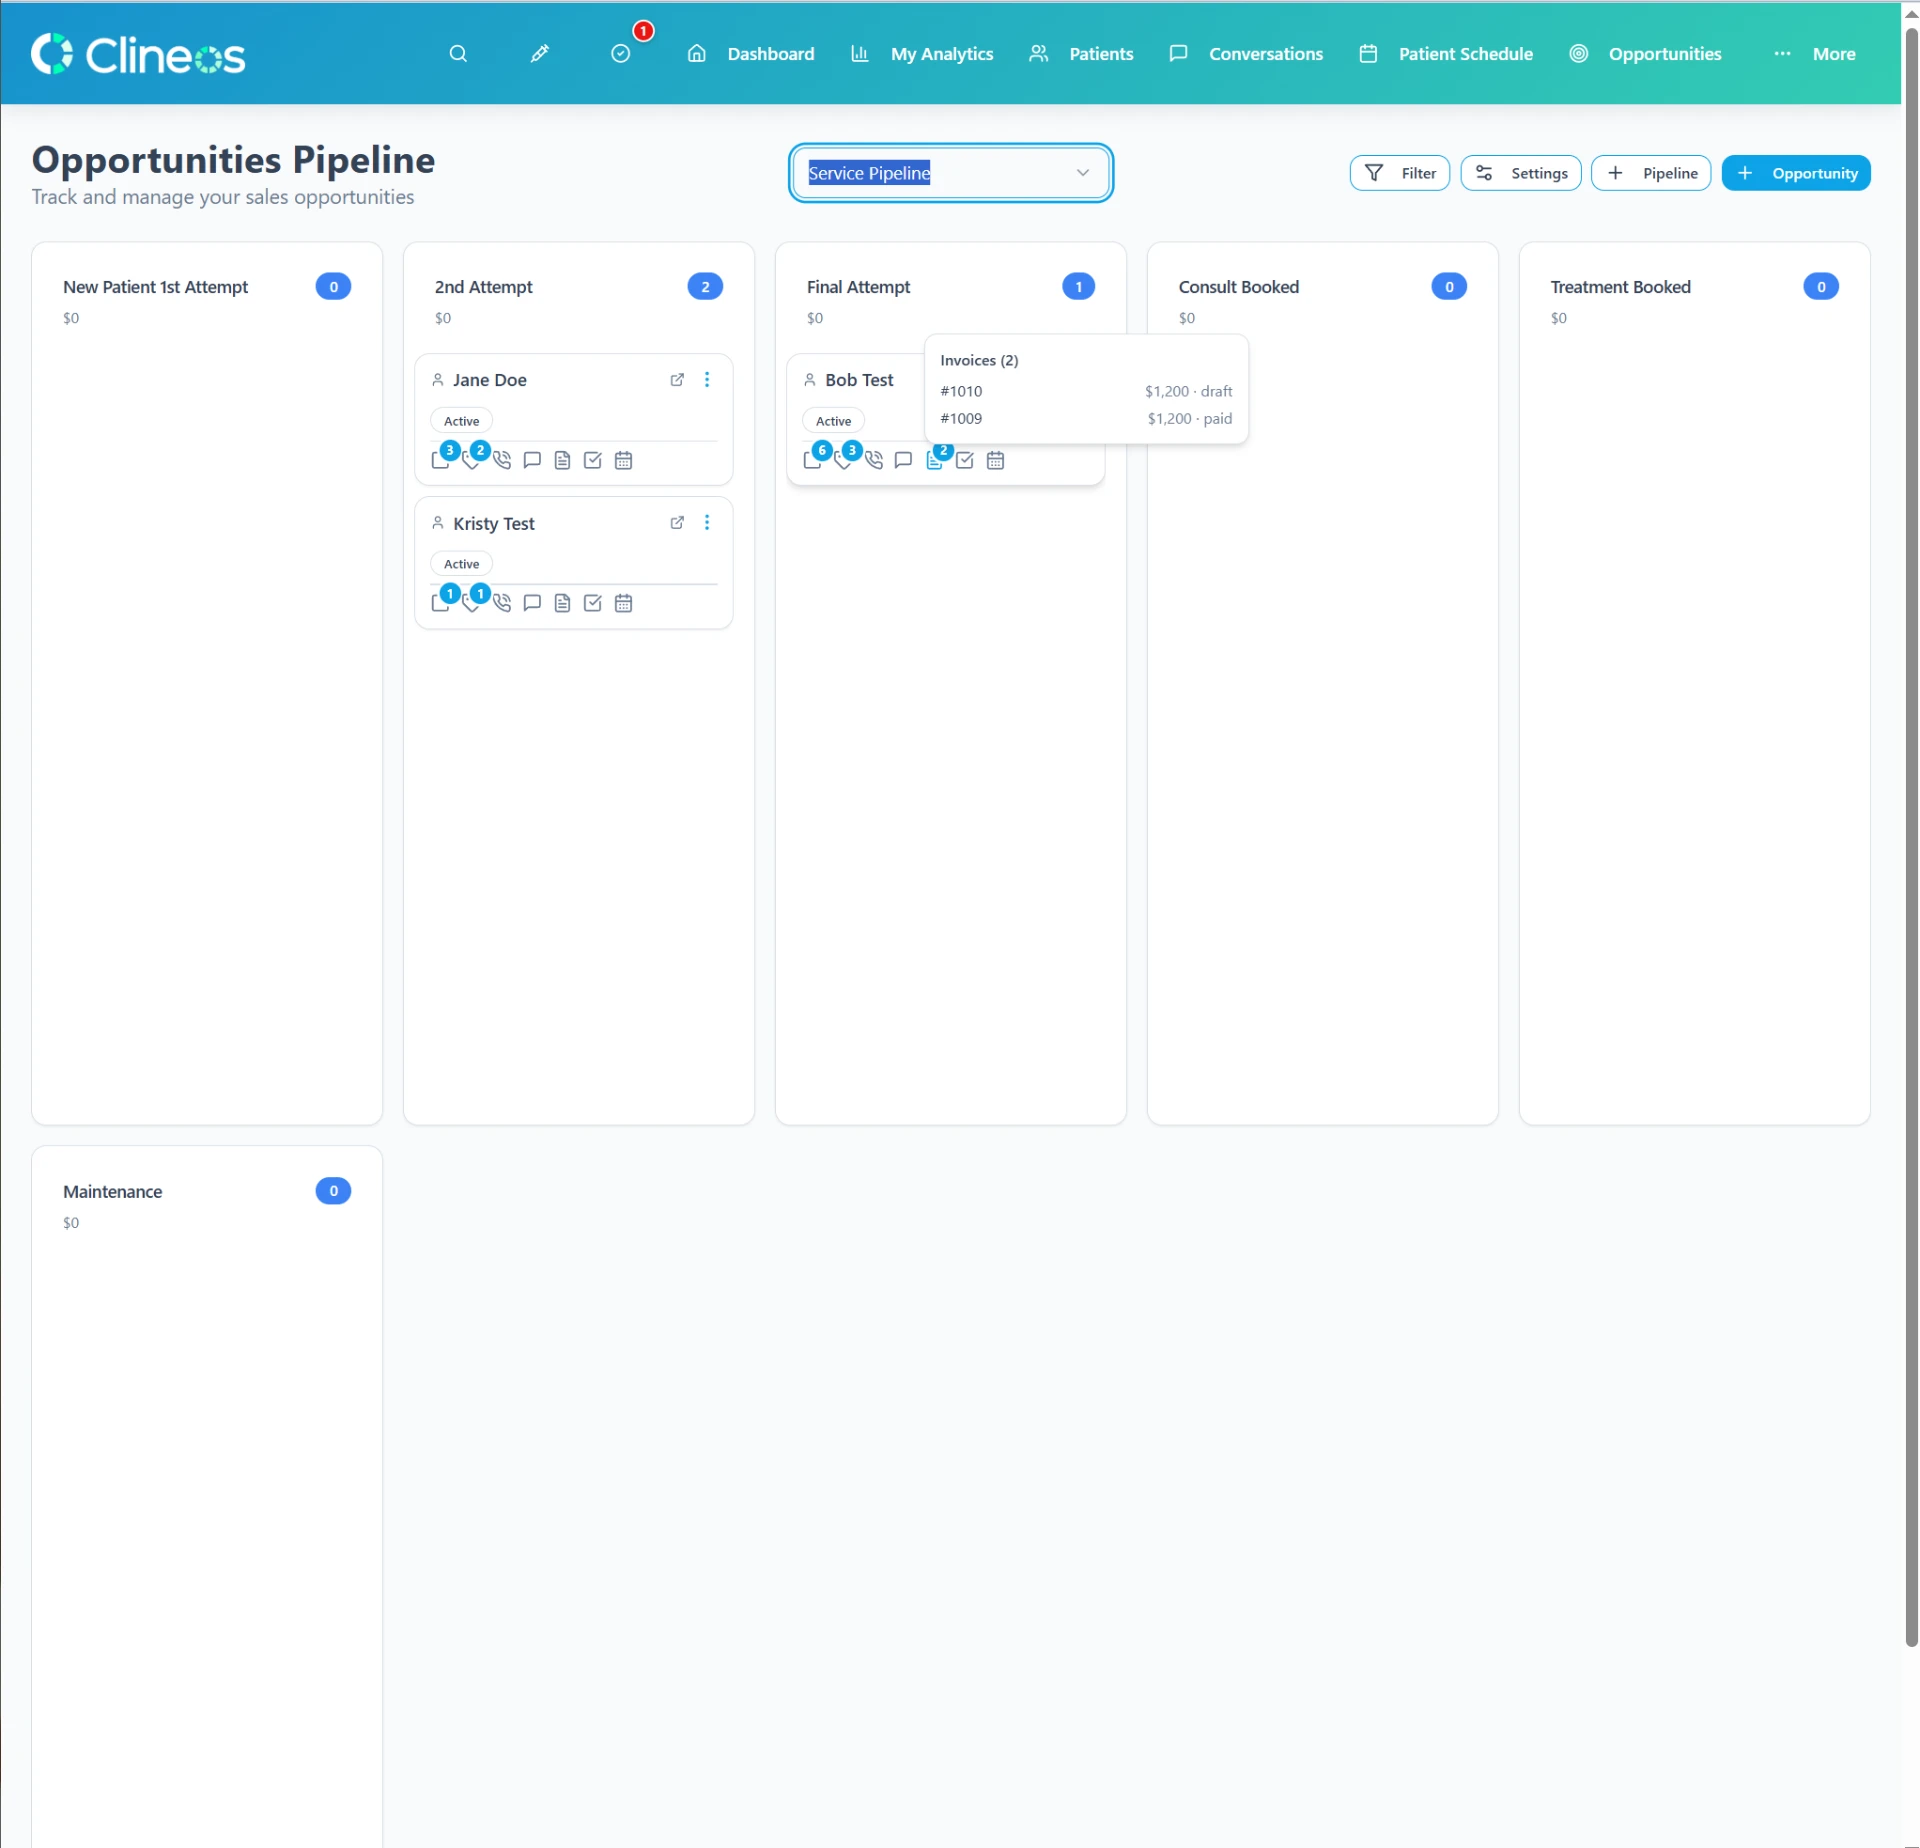Viewport: 1920px width, 1848px height.
Task: Open invoice #1010 in the popup
Action: click(x=1086, y=392)
